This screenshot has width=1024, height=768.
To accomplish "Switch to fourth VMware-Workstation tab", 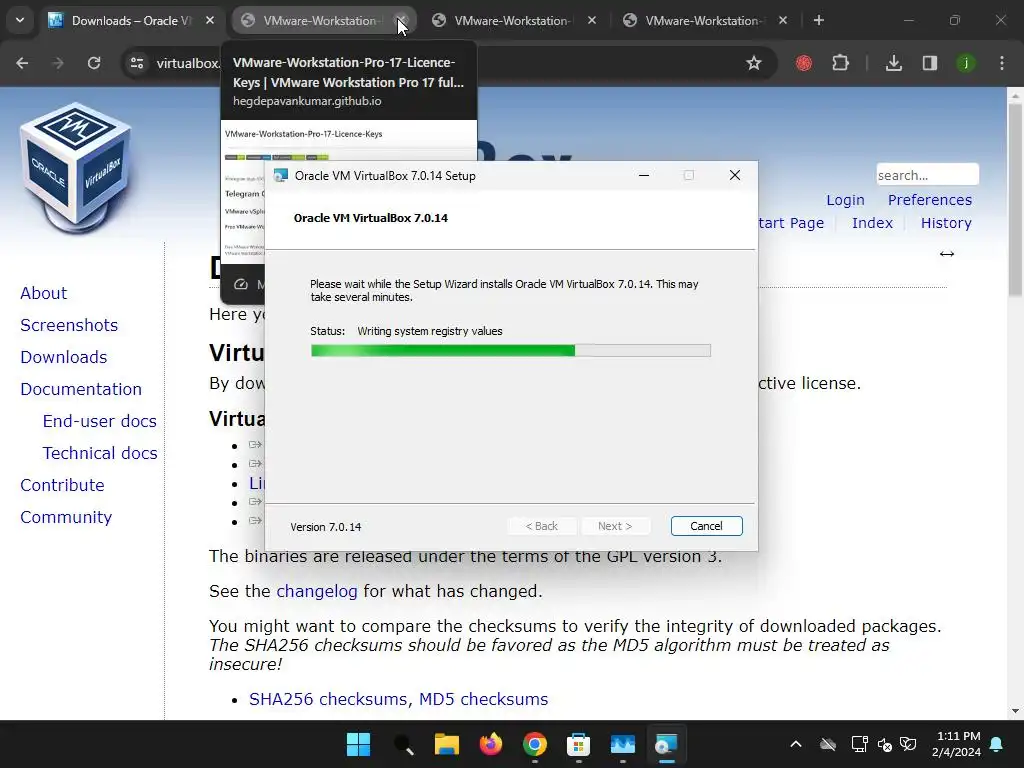I will tap(703, 20).
